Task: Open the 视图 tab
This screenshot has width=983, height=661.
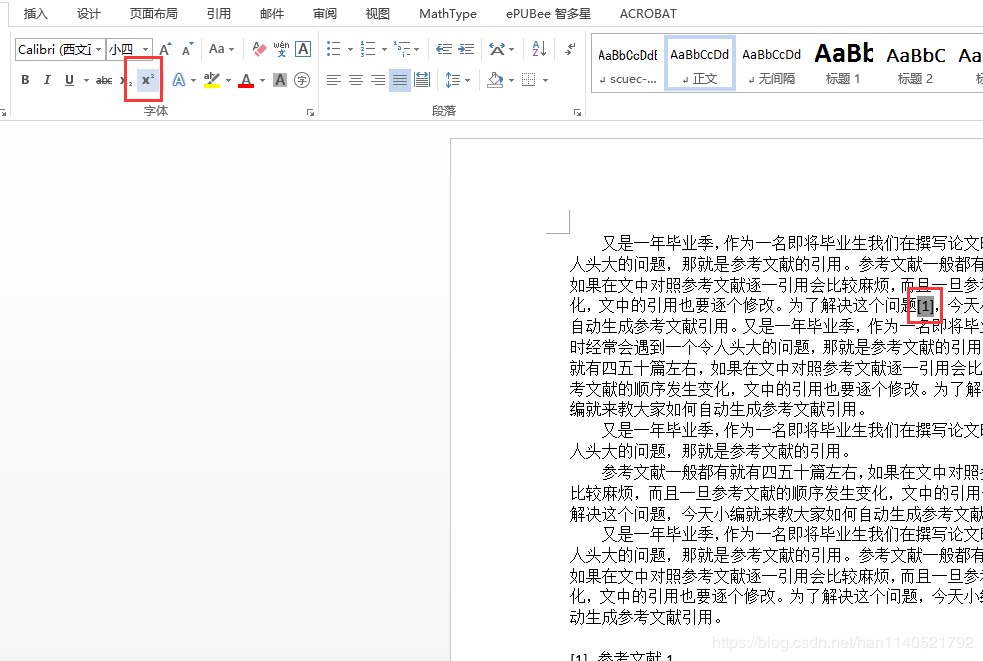Action: coord(377,13)
